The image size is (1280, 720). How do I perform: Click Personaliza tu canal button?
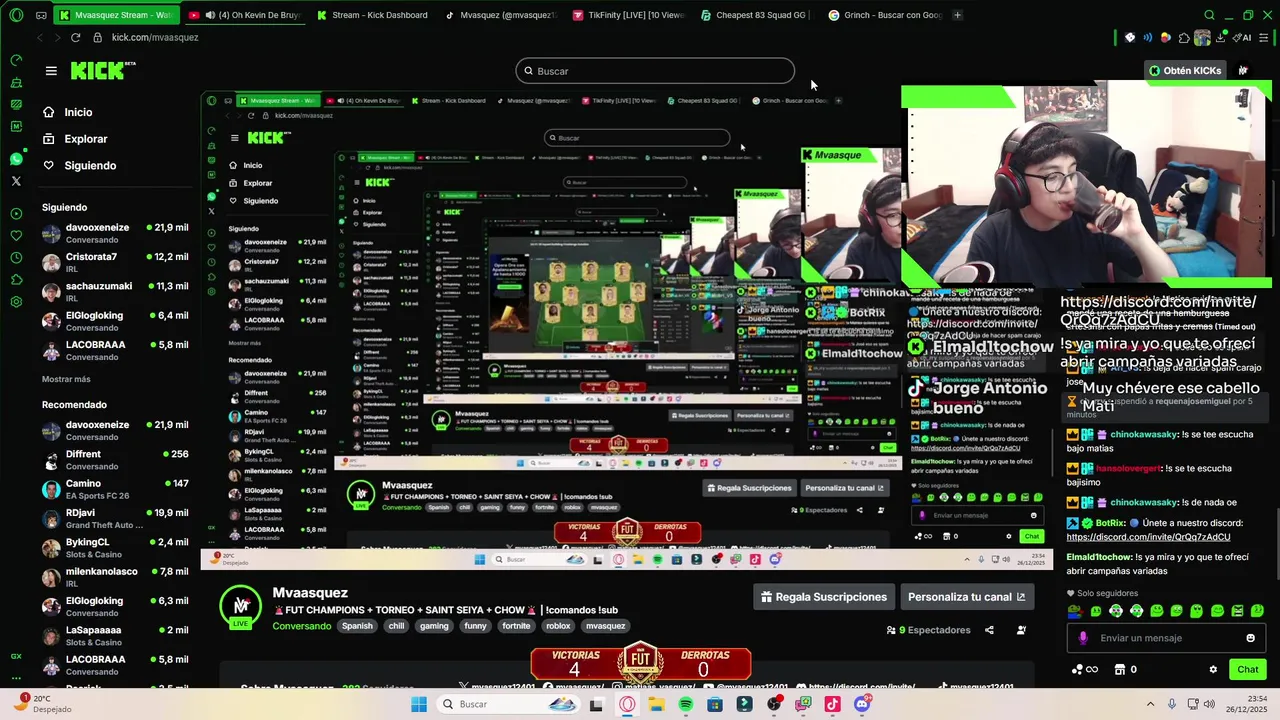click(966, 597)
